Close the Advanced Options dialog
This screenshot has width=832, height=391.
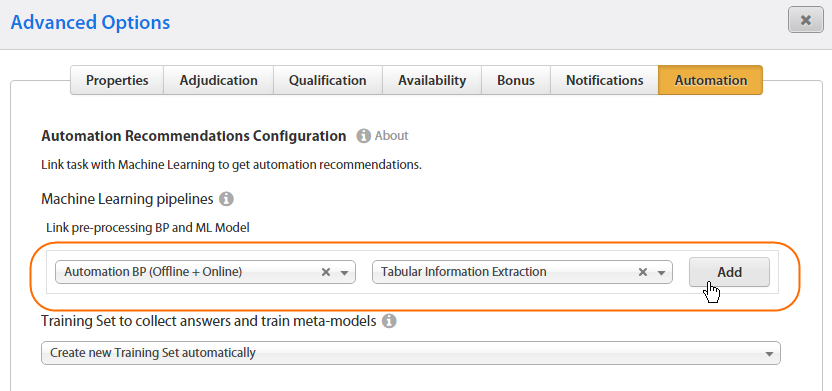click(805, 21)
